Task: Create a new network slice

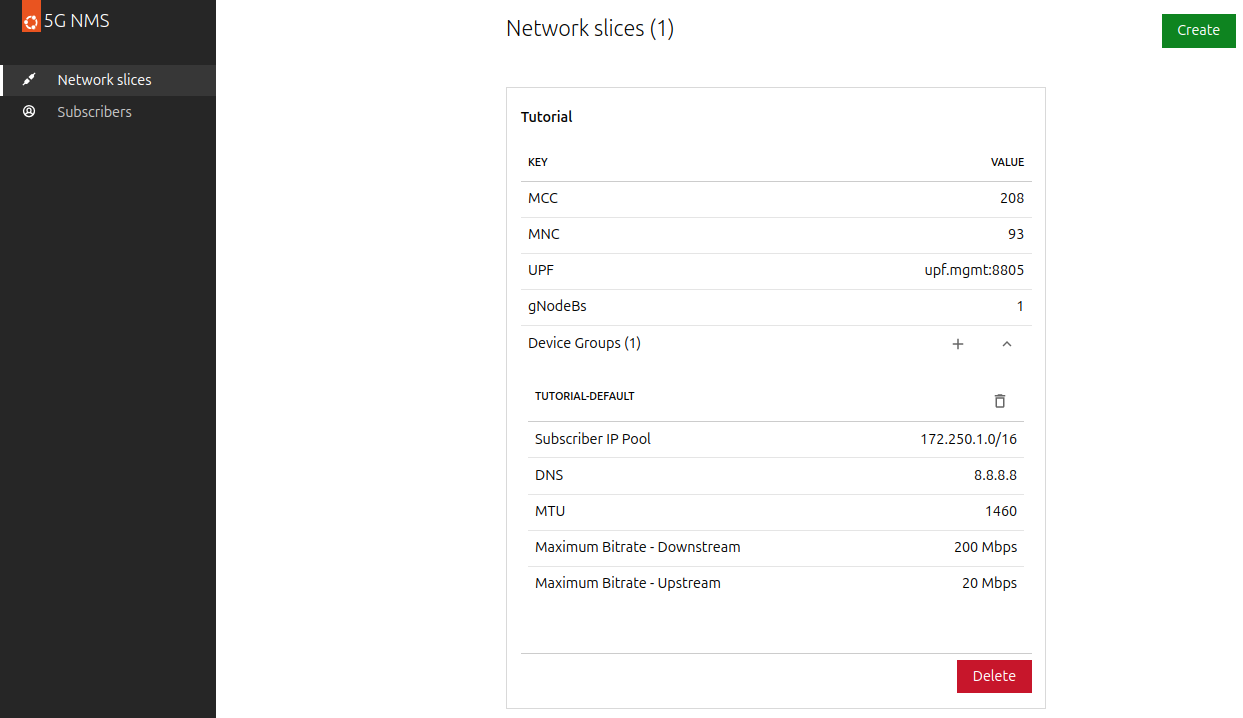Action: tap(1198, 30)
